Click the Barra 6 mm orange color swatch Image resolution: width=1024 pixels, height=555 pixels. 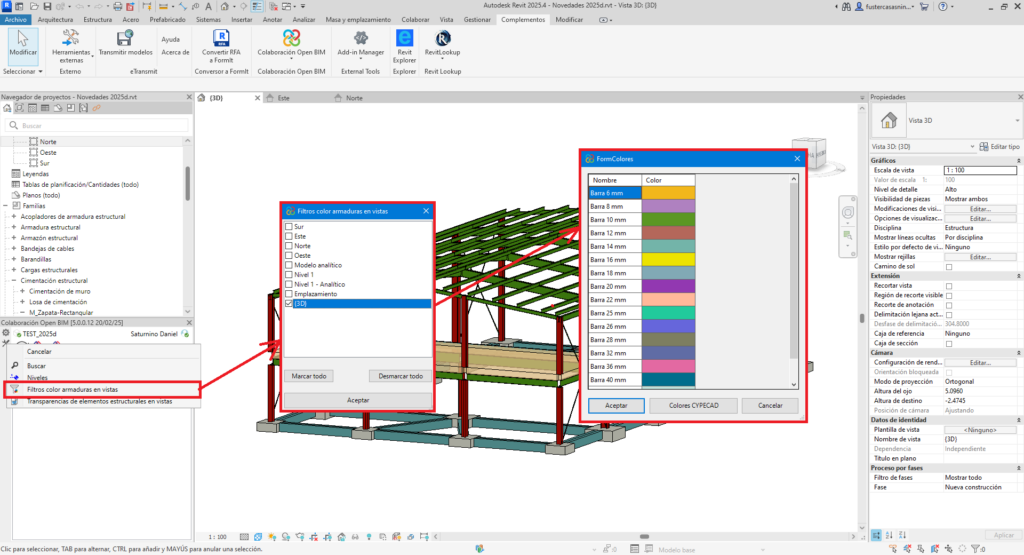point(668,193)
